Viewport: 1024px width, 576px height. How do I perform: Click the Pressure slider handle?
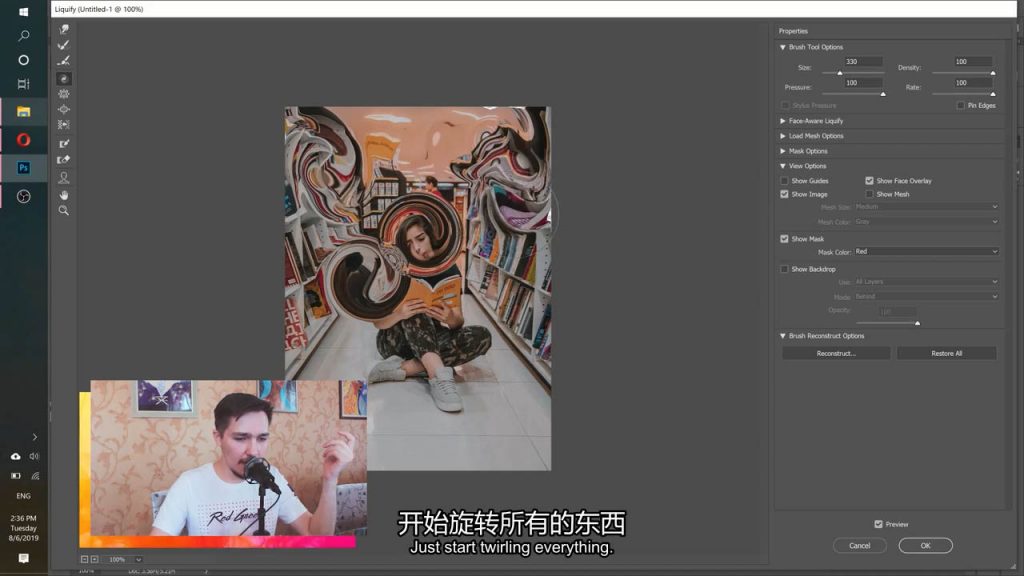pos(883,94)
